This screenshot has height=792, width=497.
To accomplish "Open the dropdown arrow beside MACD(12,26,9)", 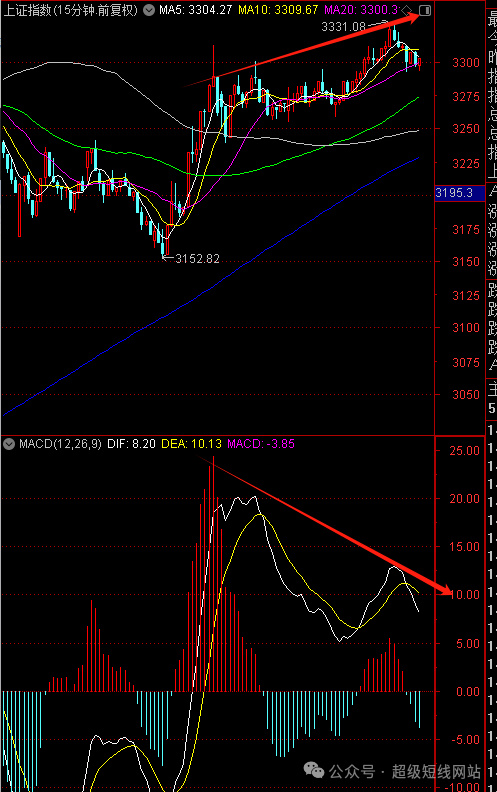I will pyautogui.click(x=9, y=444).
